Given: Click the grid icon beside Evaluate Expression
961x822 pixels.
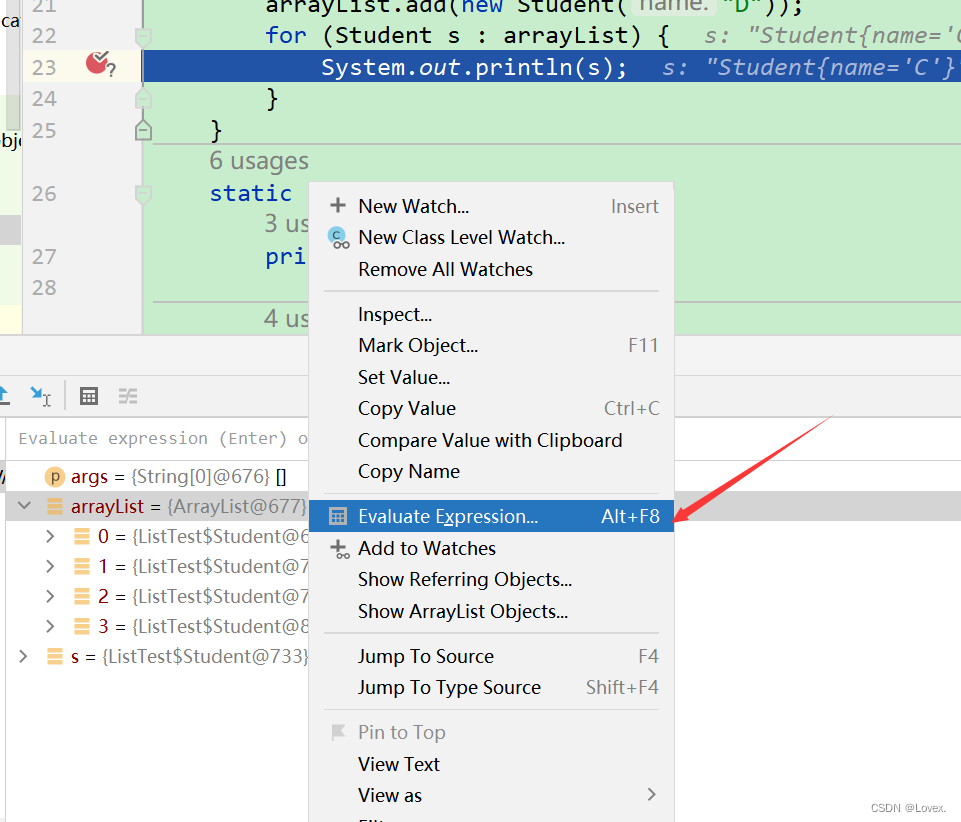Looking at the screenshot, I should (x=338, y=516).
